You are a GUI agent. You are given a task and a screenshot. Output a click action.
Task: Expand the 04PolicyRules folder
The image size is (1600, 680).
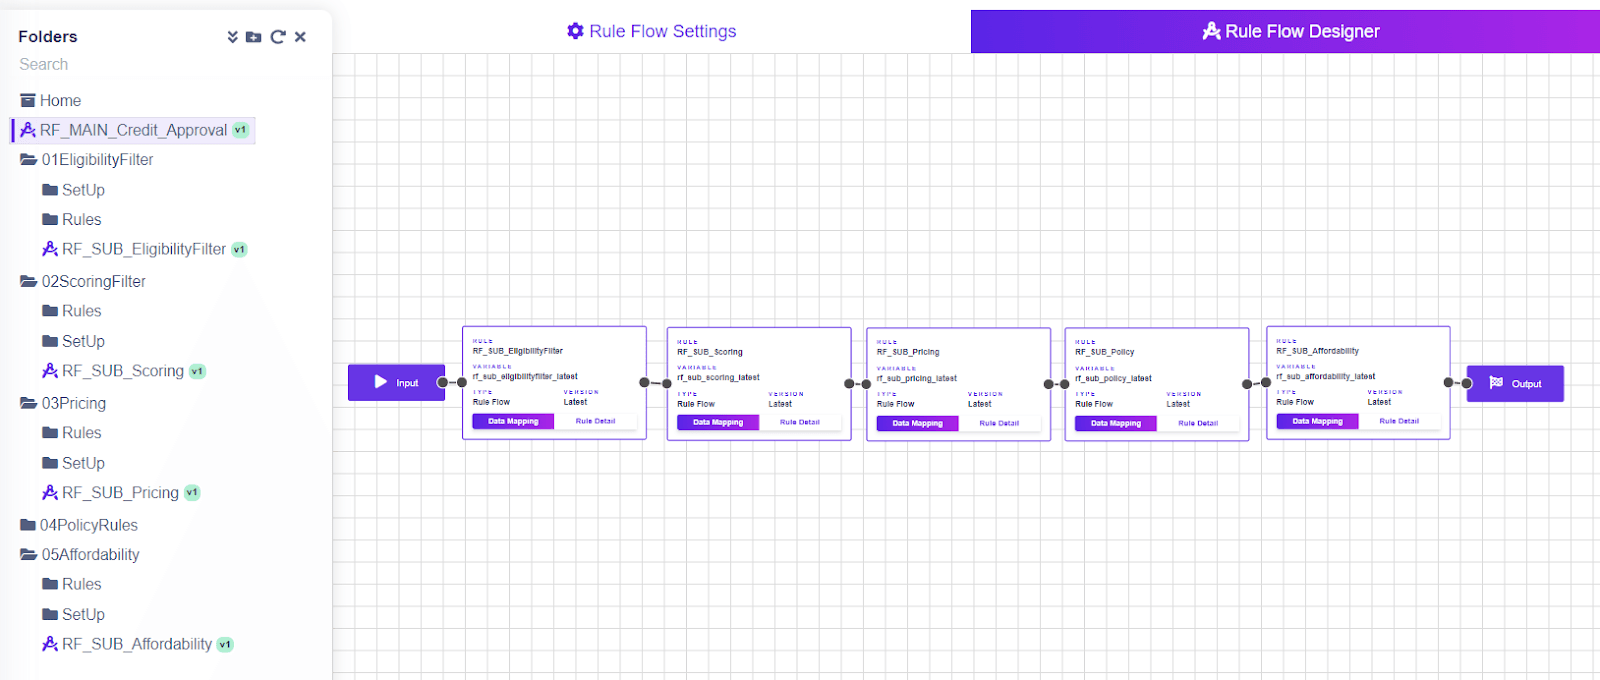click(79, 525)
